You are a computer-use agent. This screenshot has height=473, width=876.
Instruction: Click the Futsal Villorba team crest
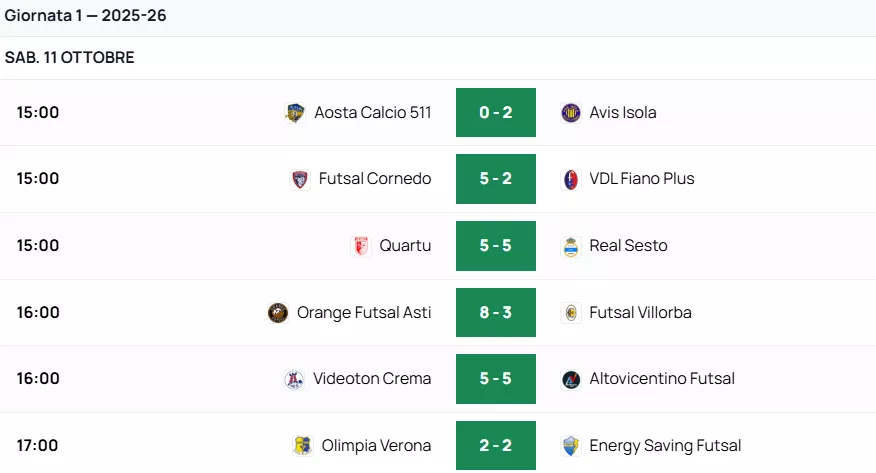[571, 313]
